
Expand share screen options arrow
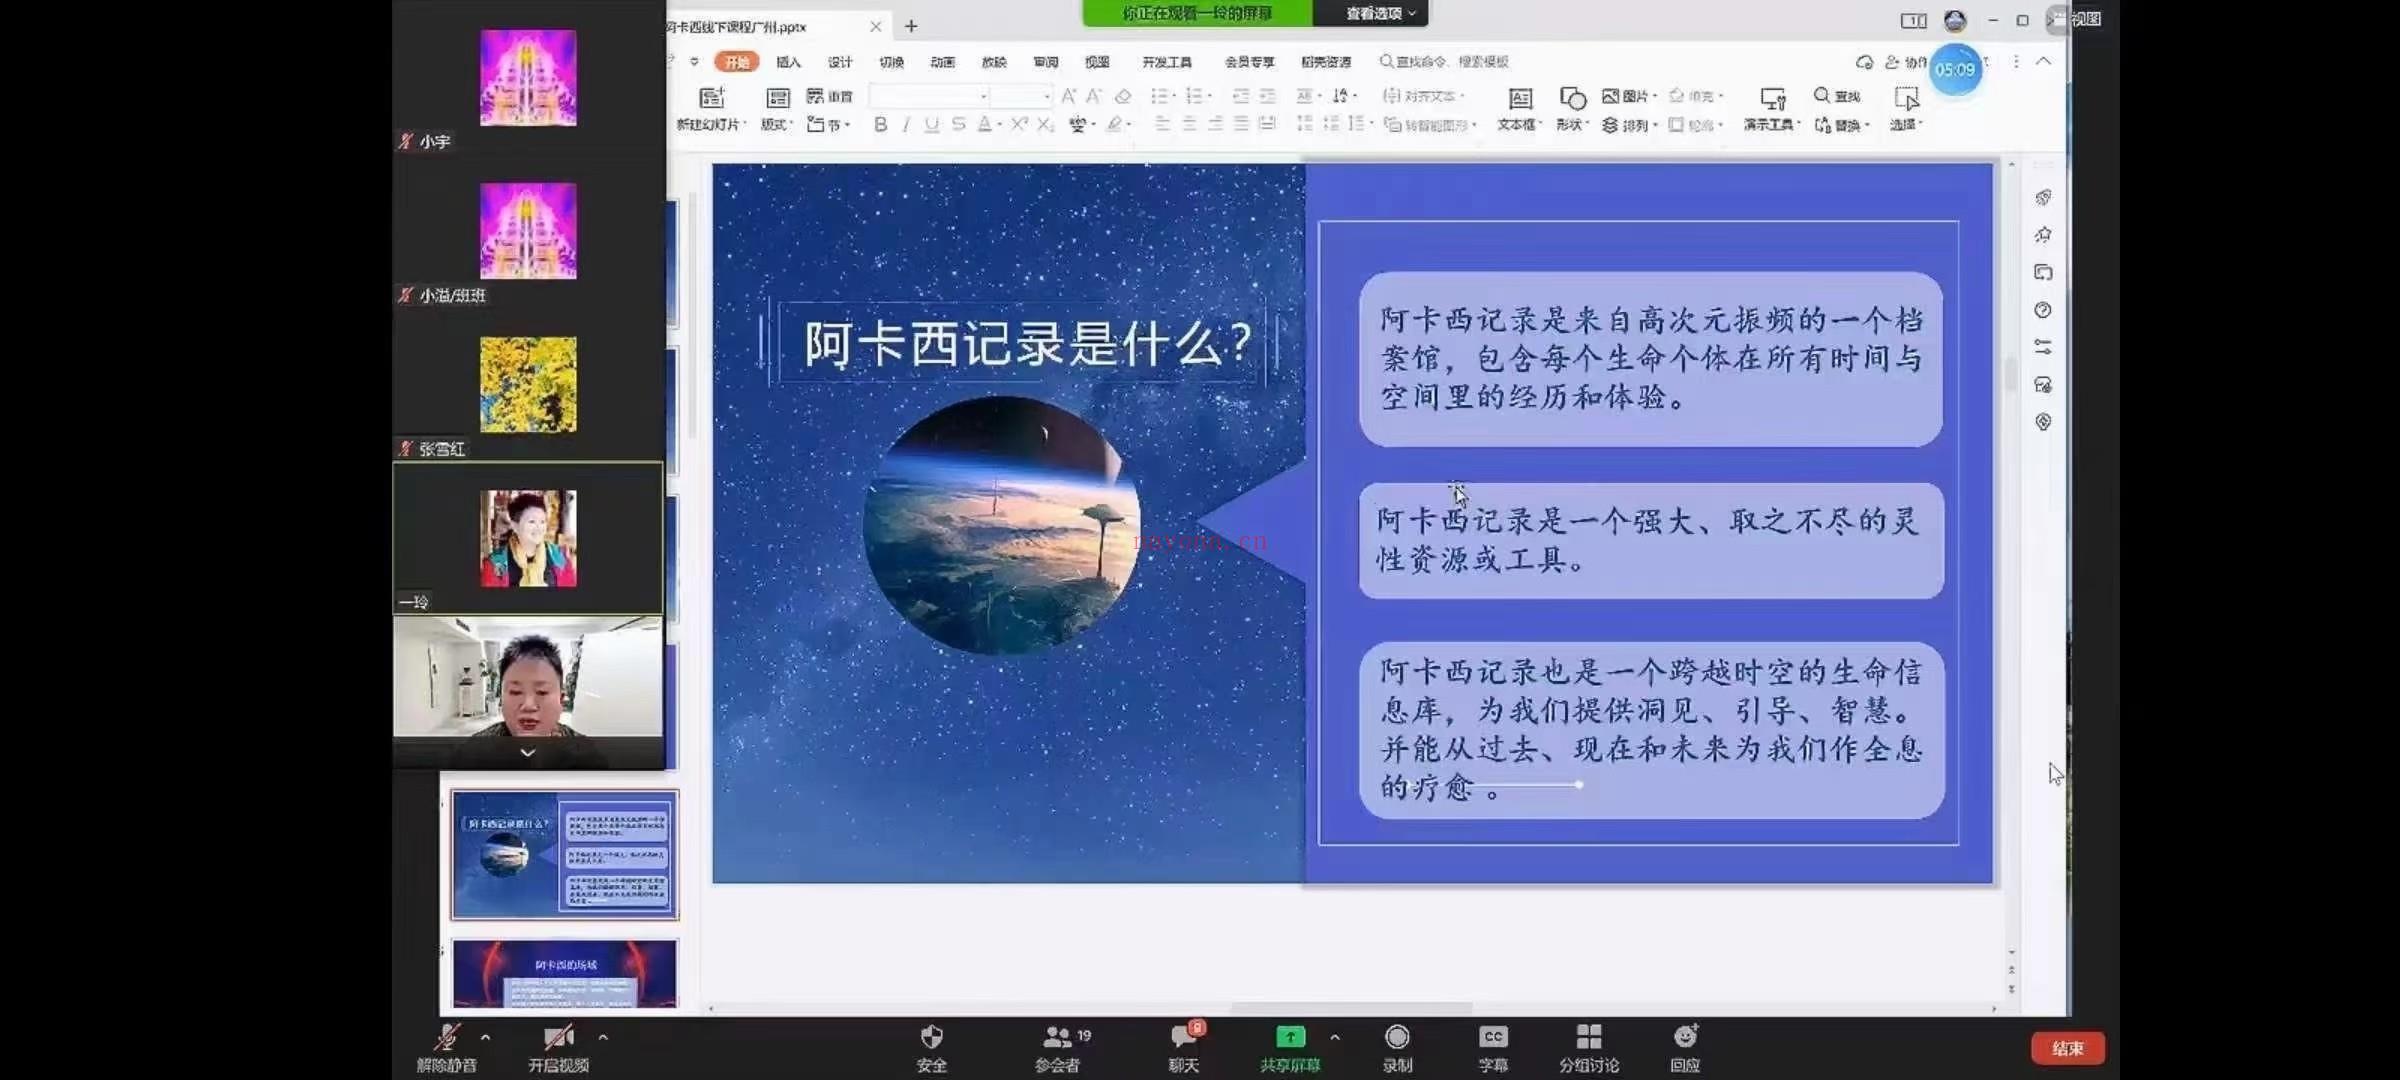(1335, 1037)
